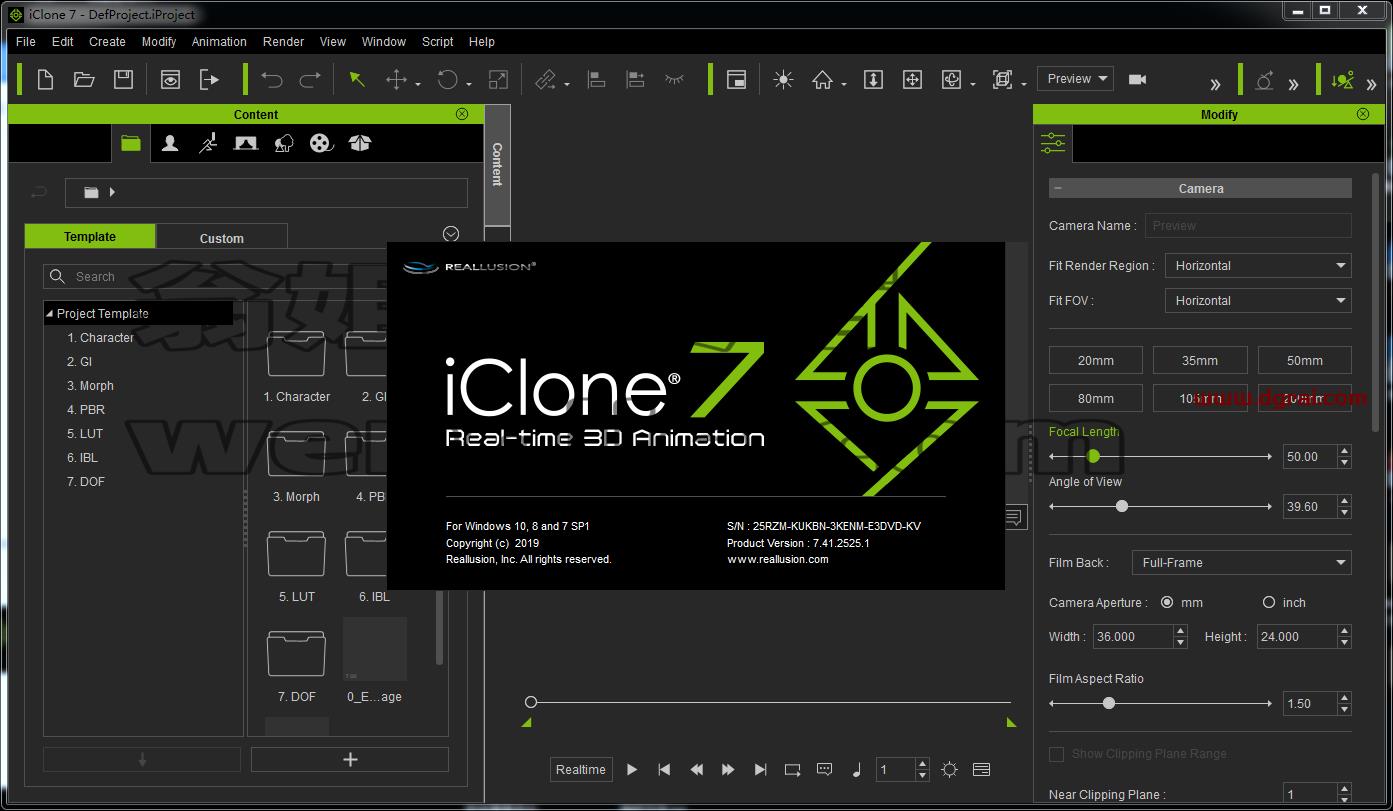Open a project with the folder toolbar icon
The image size is (1393, 811).
[x=84, y=80]
